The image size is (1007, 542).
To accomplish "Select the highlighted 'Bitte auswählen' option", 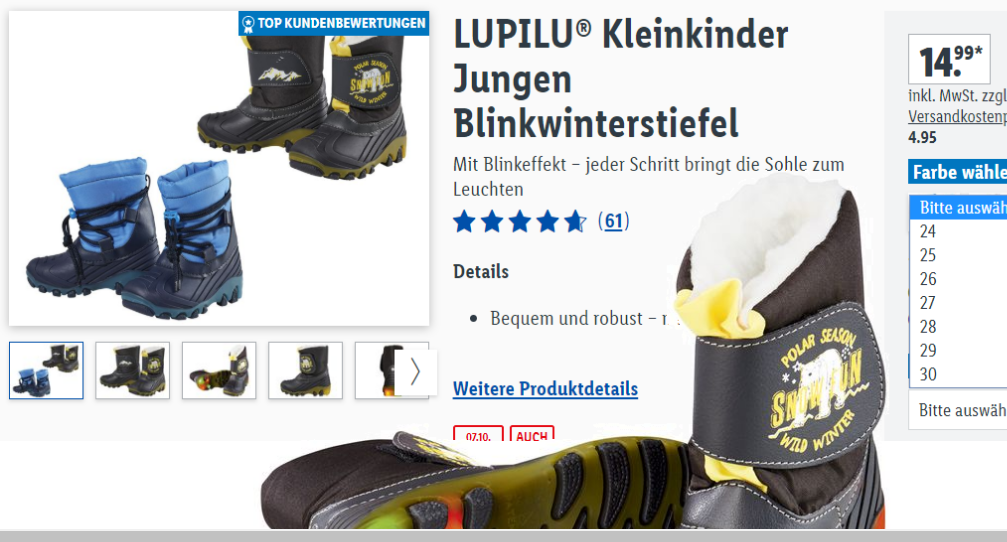I will pos(958,207).
